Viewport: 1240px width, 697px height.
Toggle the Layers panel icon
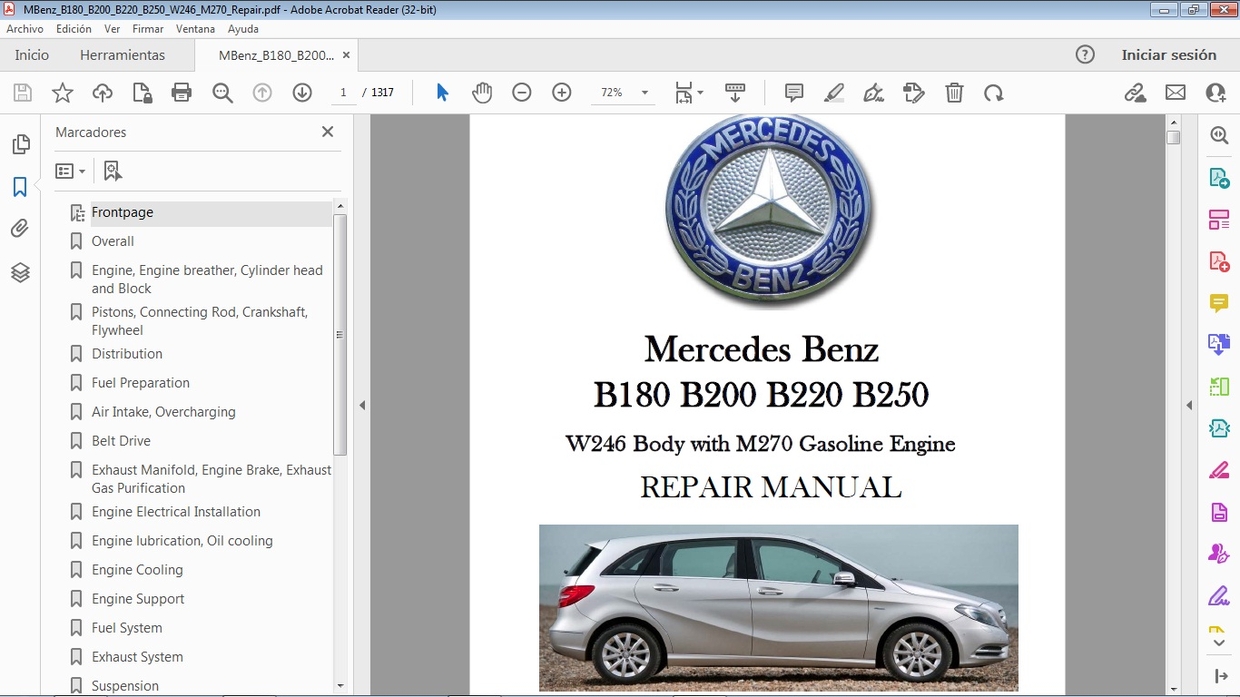(20, 272)
